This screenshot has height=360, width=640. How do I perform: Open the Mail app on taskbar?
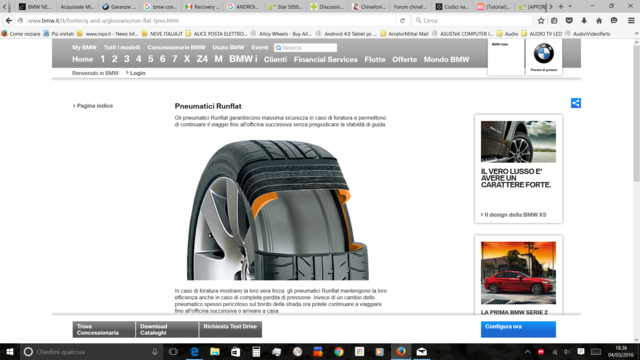[422, 352]
